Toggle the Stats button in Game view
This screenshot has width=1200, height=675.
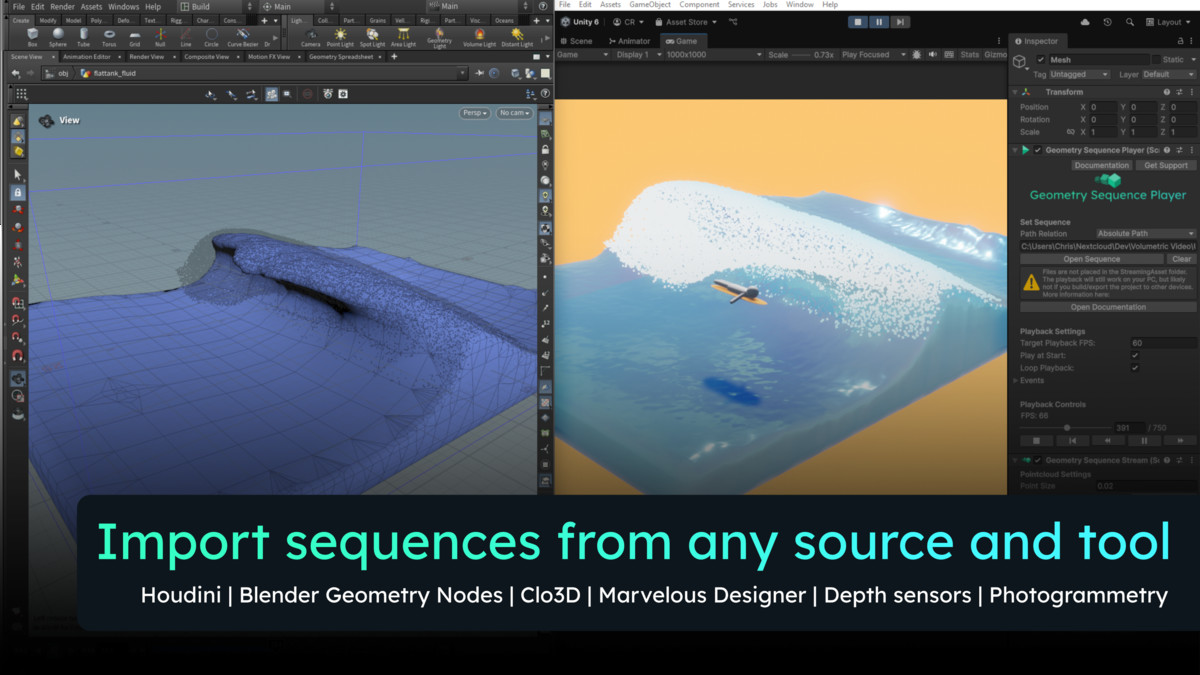970,55
